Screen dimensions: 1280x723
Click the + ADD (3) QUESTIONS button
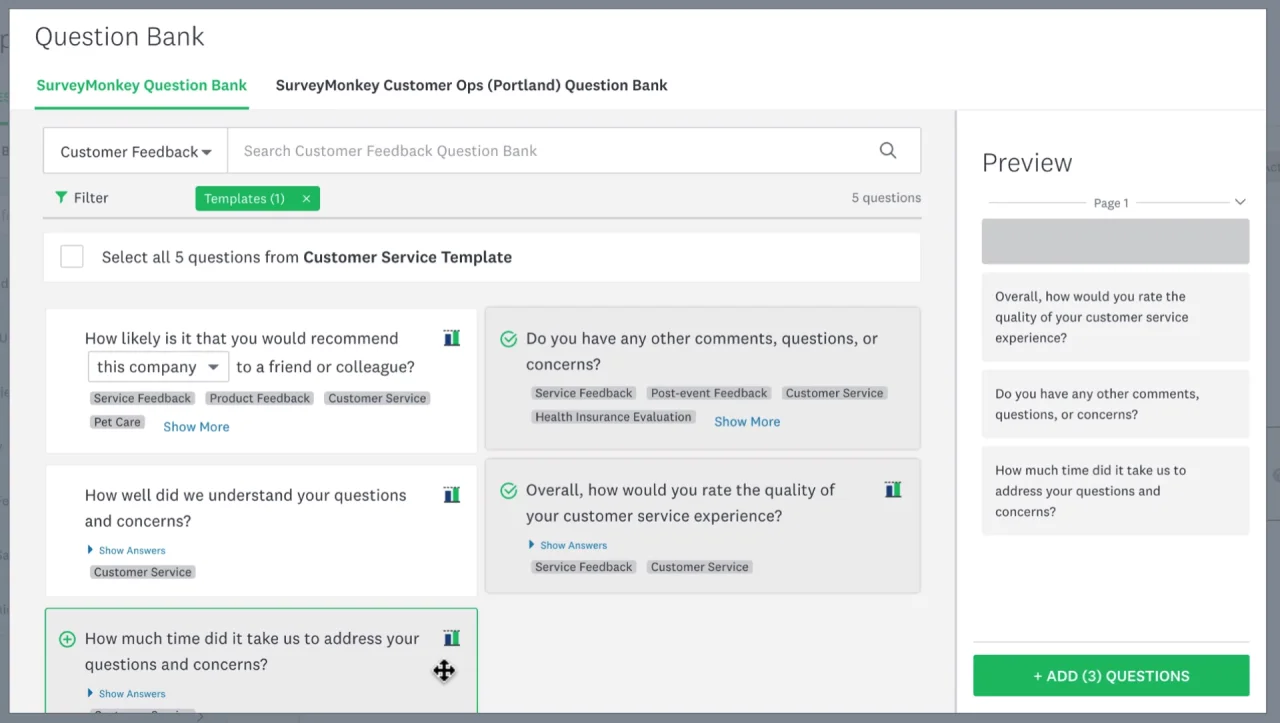(1111, 676)
